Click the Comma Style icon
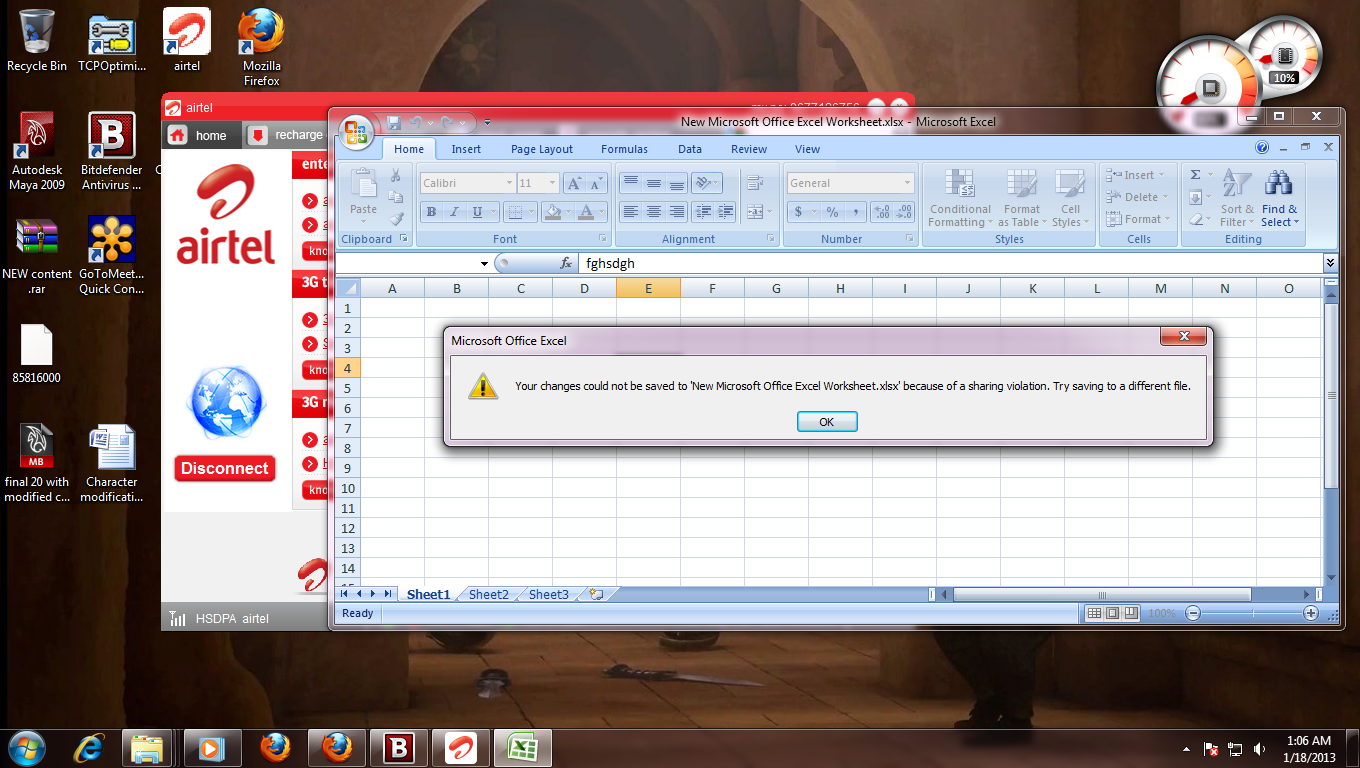1360x768 pixels. click(x=856, y=211)
